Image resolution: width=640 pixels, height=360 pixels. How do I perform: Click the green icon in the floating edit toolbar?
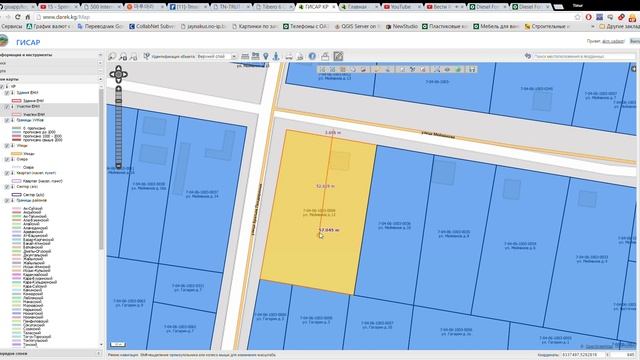458,70
